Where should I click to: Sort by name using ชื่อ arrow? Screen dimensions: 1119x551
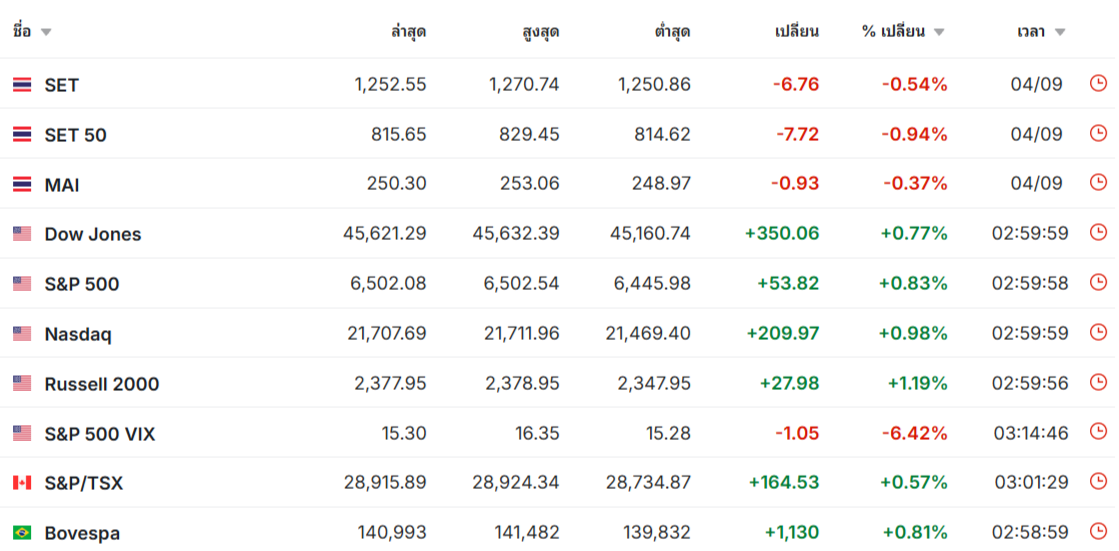[46, 32]
